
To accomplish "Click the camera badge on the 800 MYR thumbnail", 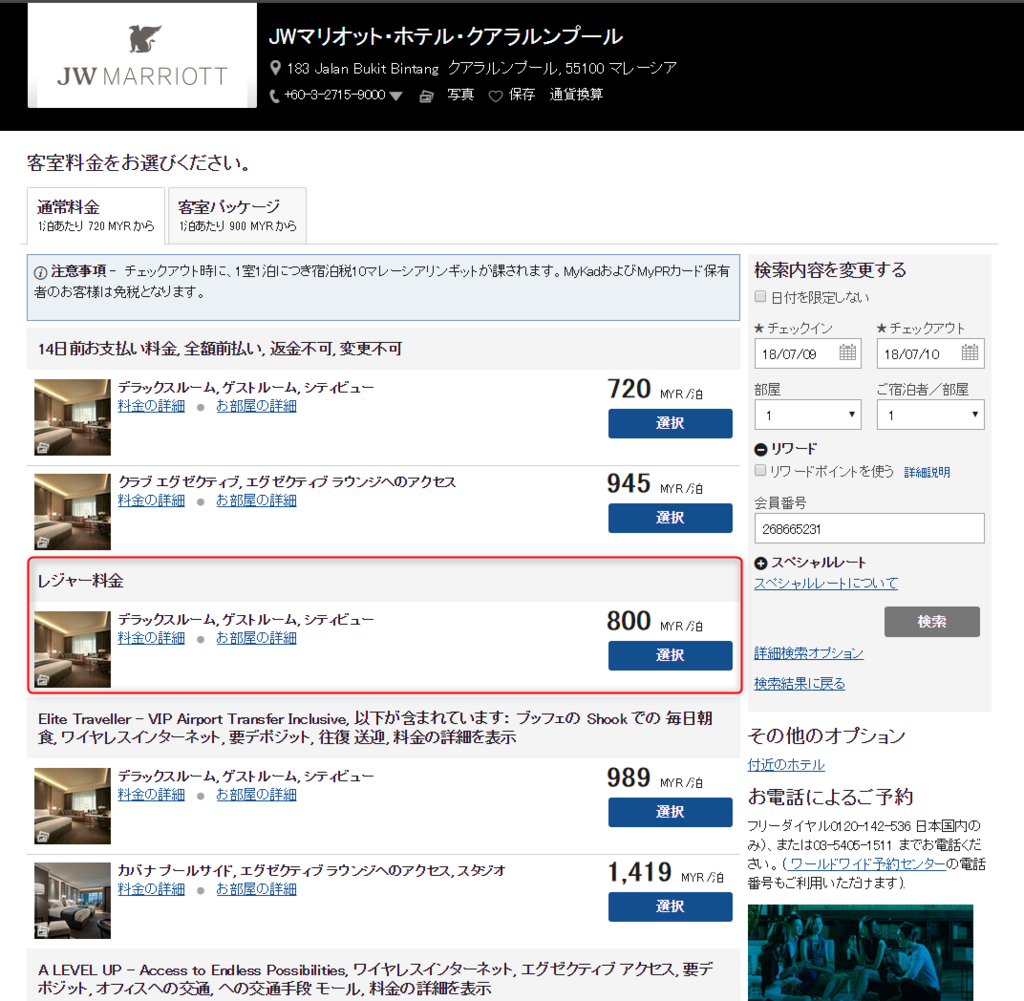I will (43, 680).
